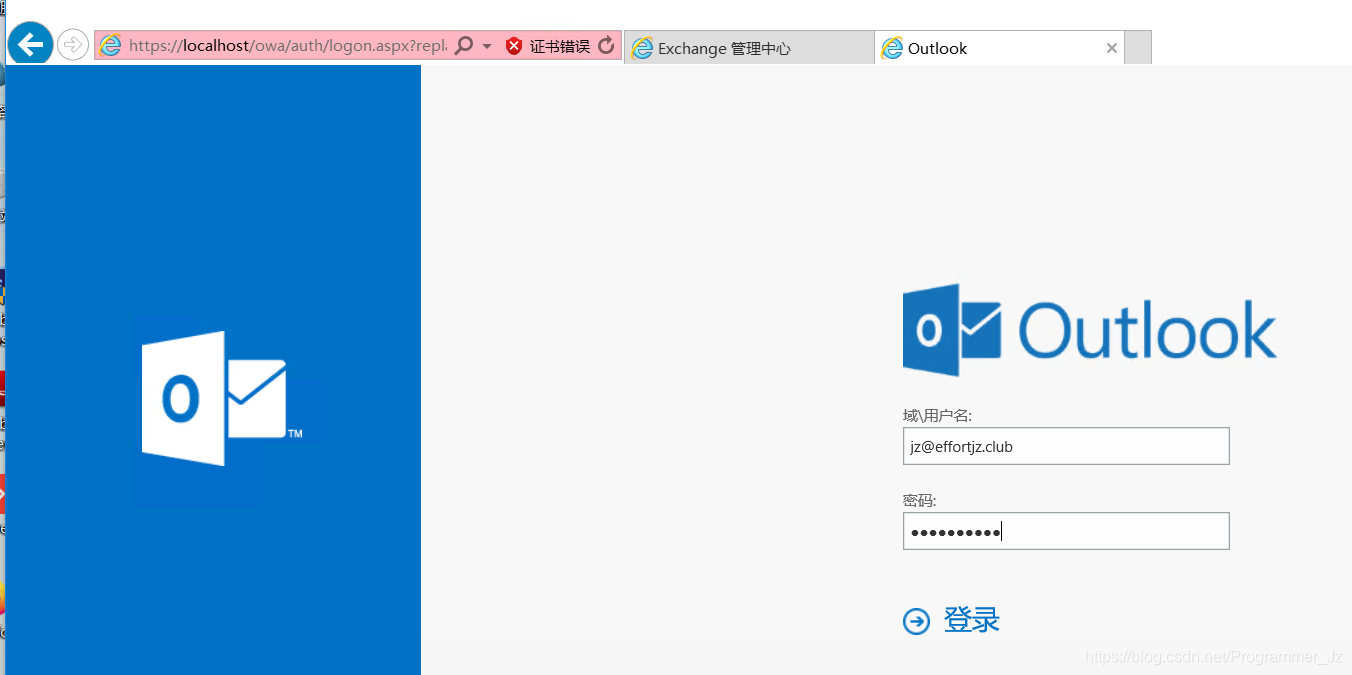Click the Outlook logo above login form
This screenshot has height=675, width=1352.
point(1090,330)
